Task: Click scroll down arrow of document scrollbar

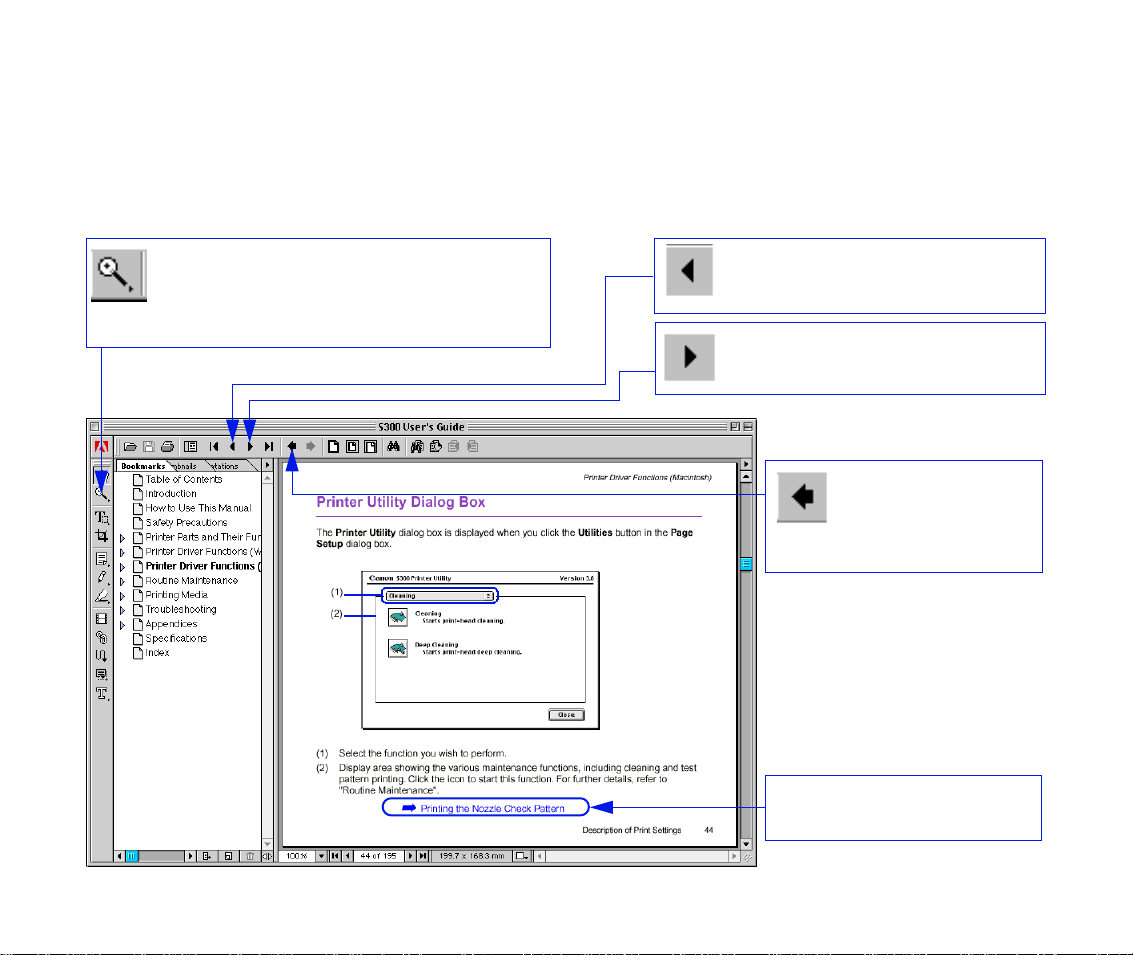Action: click(x=746, y=844)
